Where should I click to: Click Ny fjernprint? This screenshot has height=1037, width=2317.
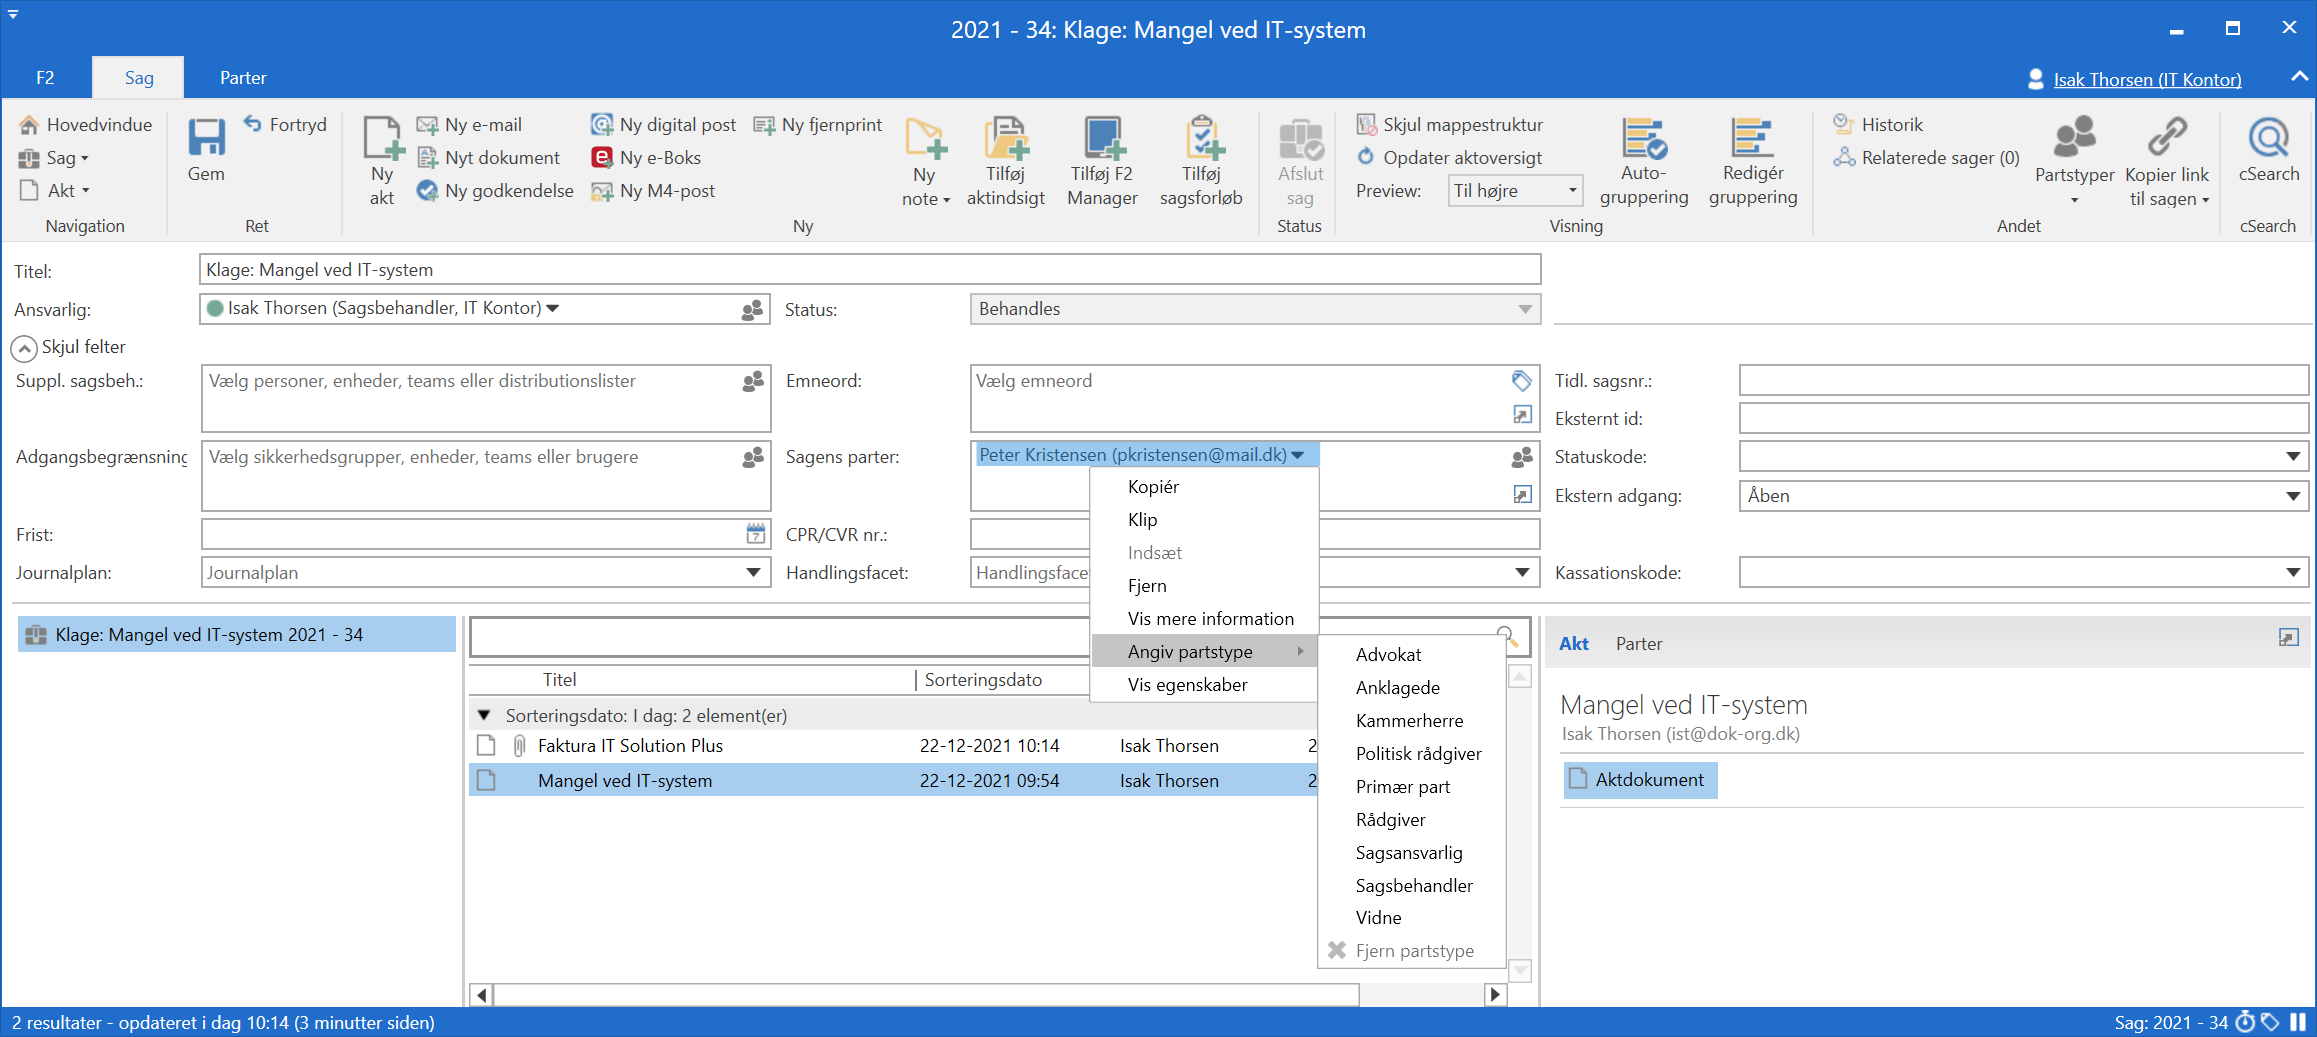point(818,124)
